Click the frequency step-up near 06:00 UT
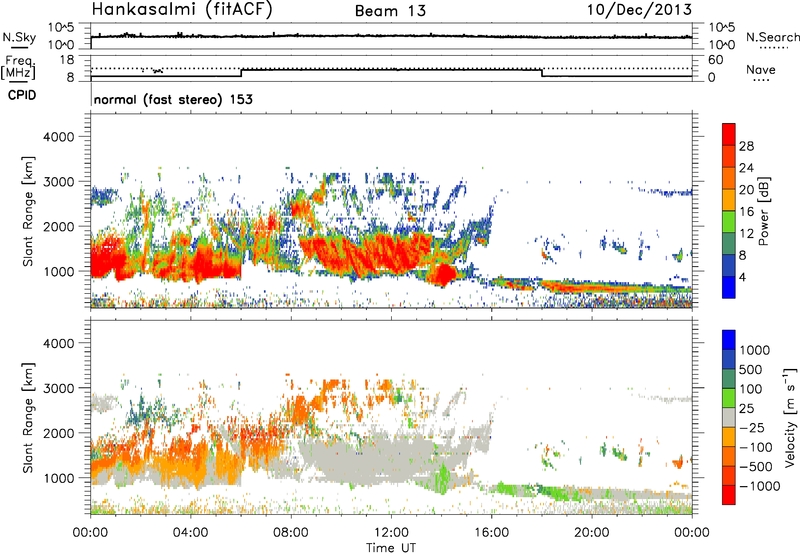Screen dimensions: 800x554 [241, 73]
